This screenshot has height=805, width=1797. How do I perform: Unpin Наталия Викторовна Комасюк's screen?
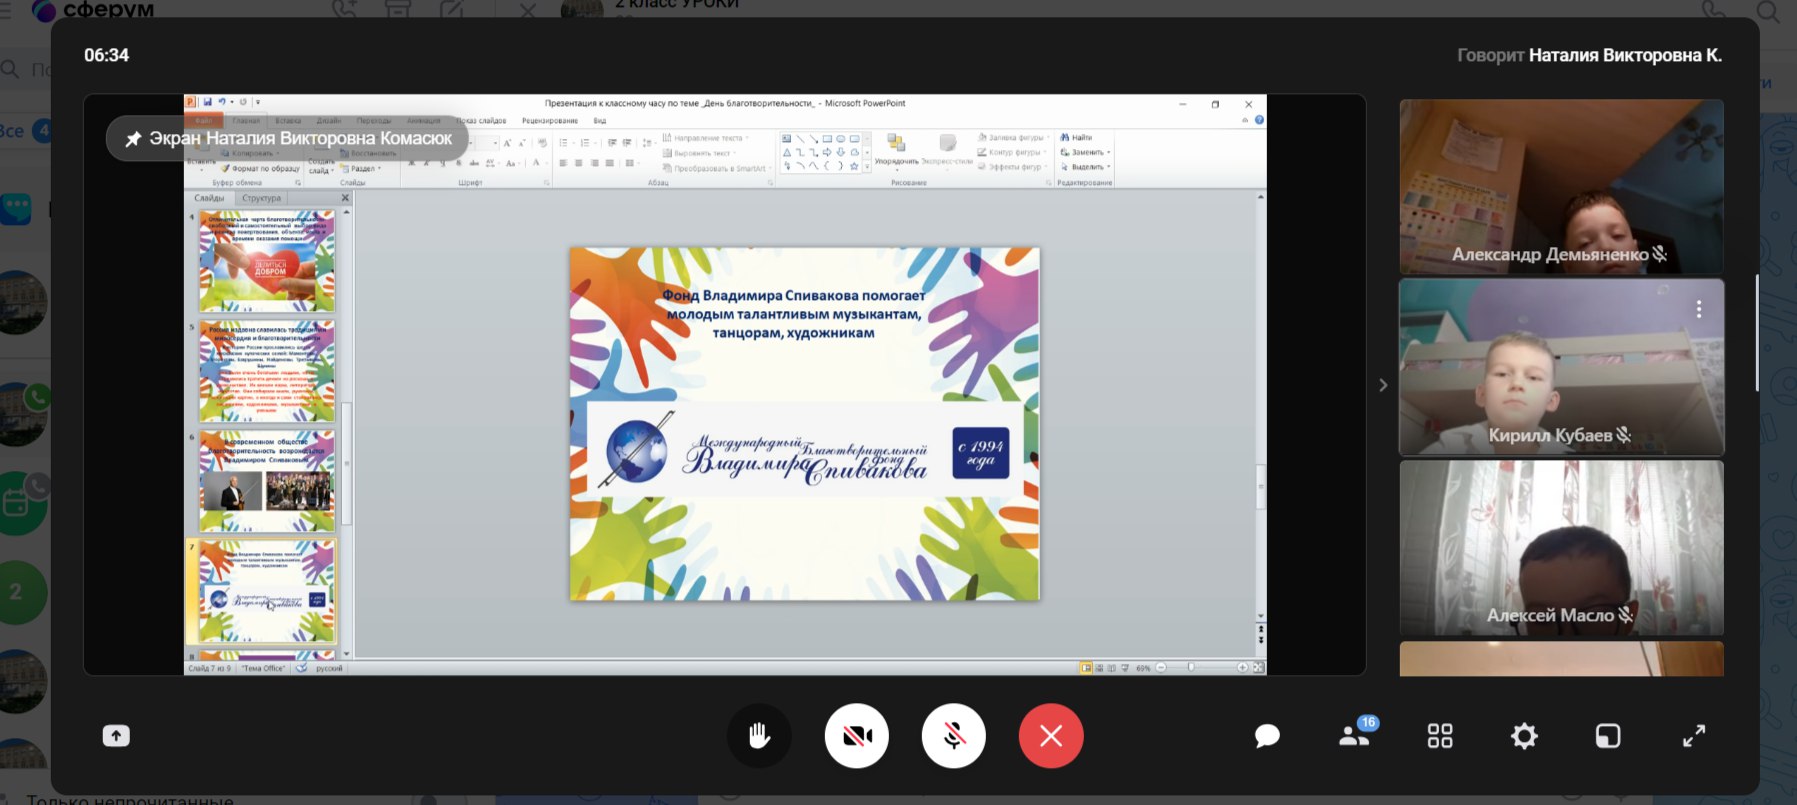tap(133, 139)
